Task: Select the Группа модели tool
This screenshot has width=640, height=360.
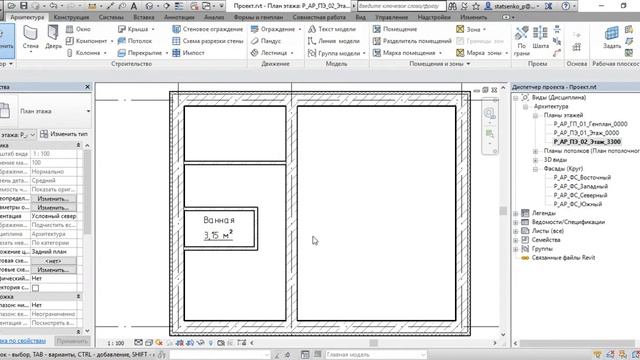Action: click(x=334, y=53)
